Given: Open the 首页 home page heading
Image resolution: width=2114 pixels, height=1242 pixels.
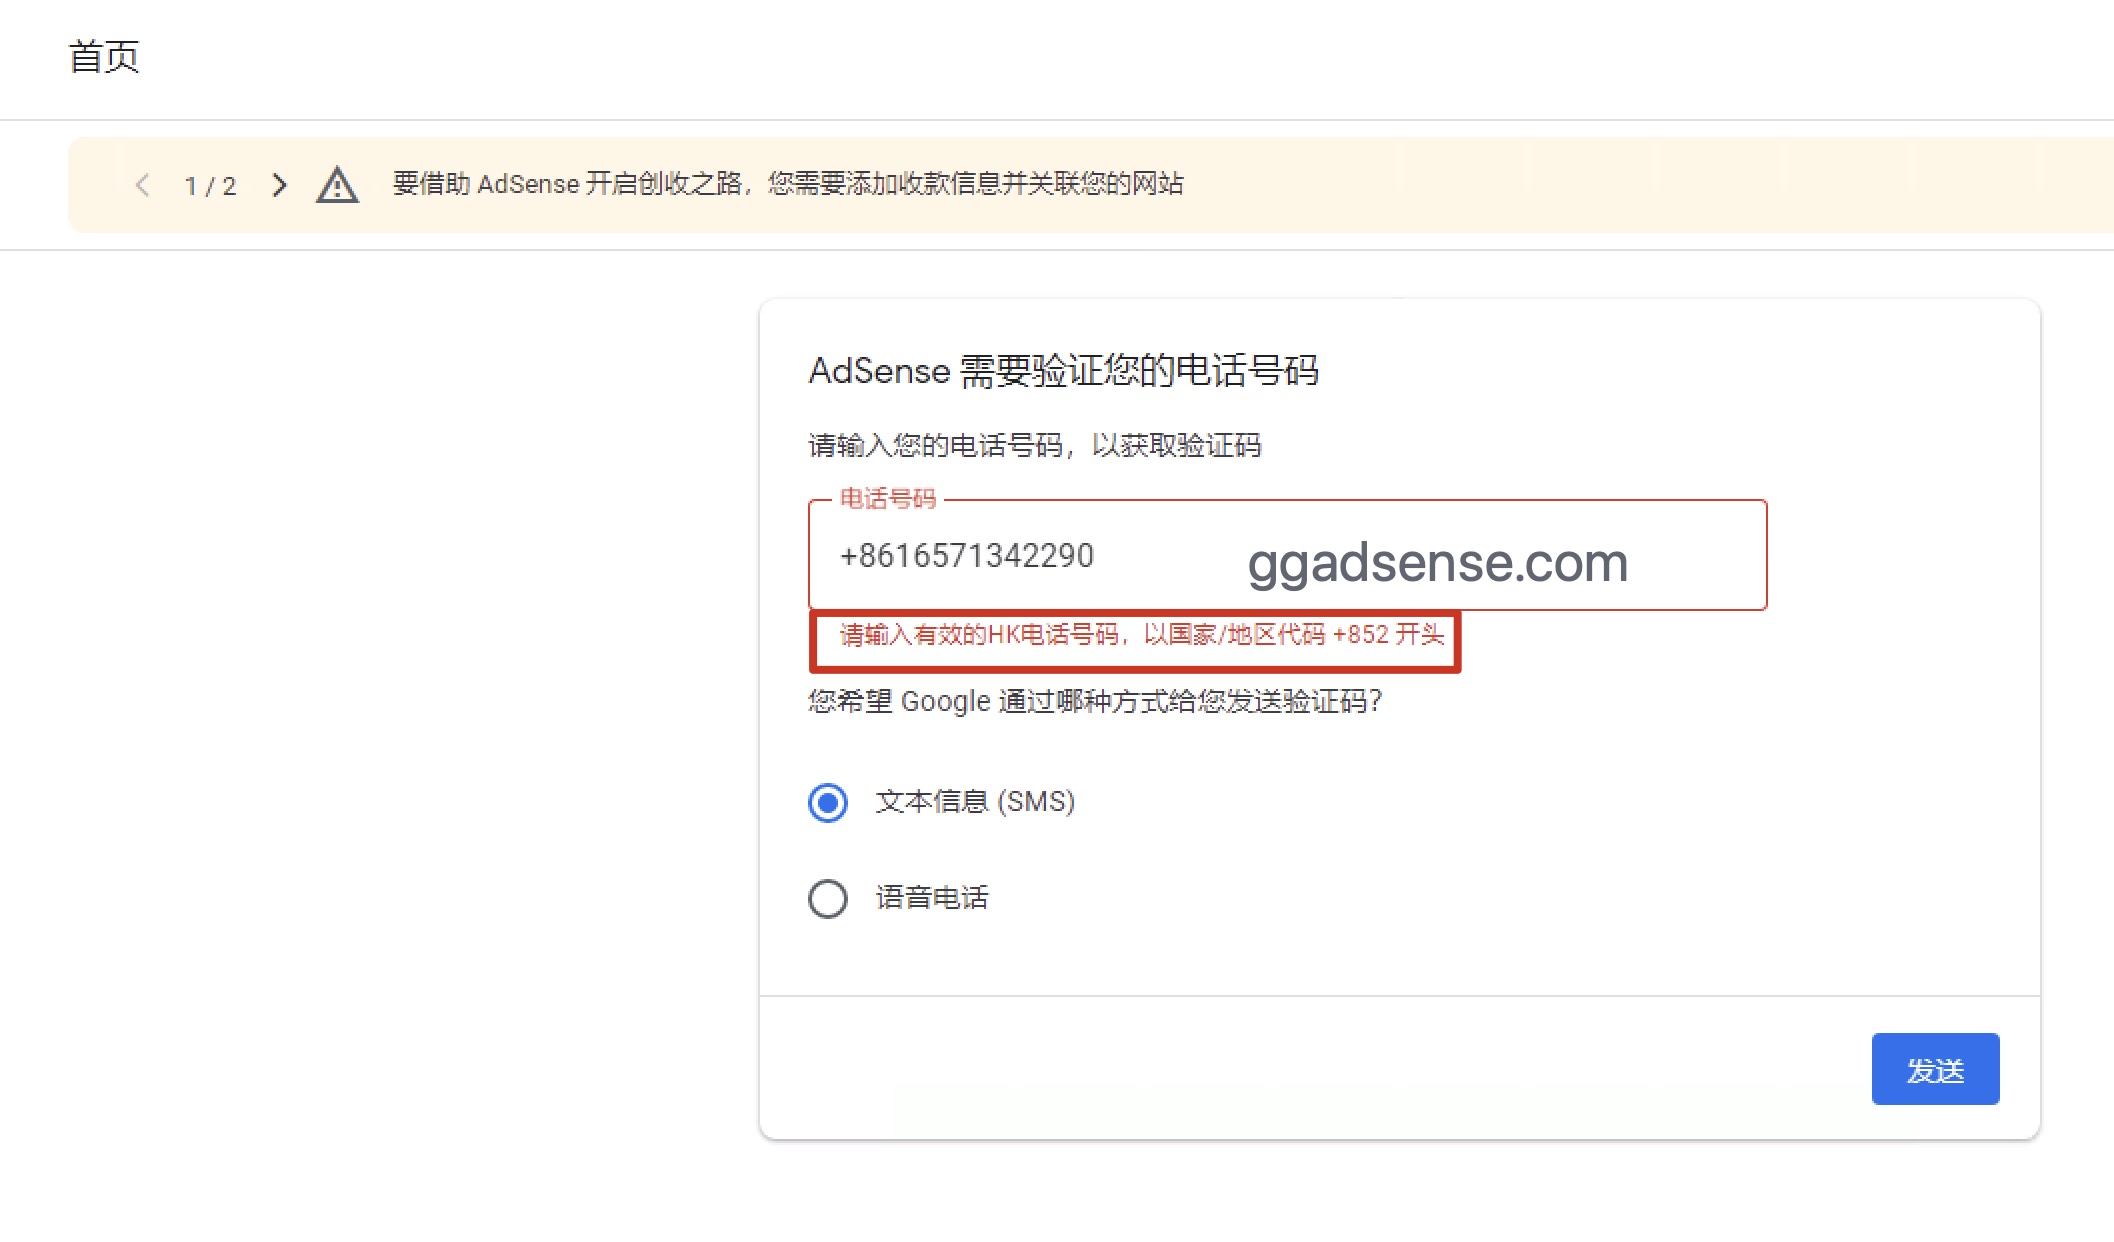Looking at the screenshot, I should [104, 57].
